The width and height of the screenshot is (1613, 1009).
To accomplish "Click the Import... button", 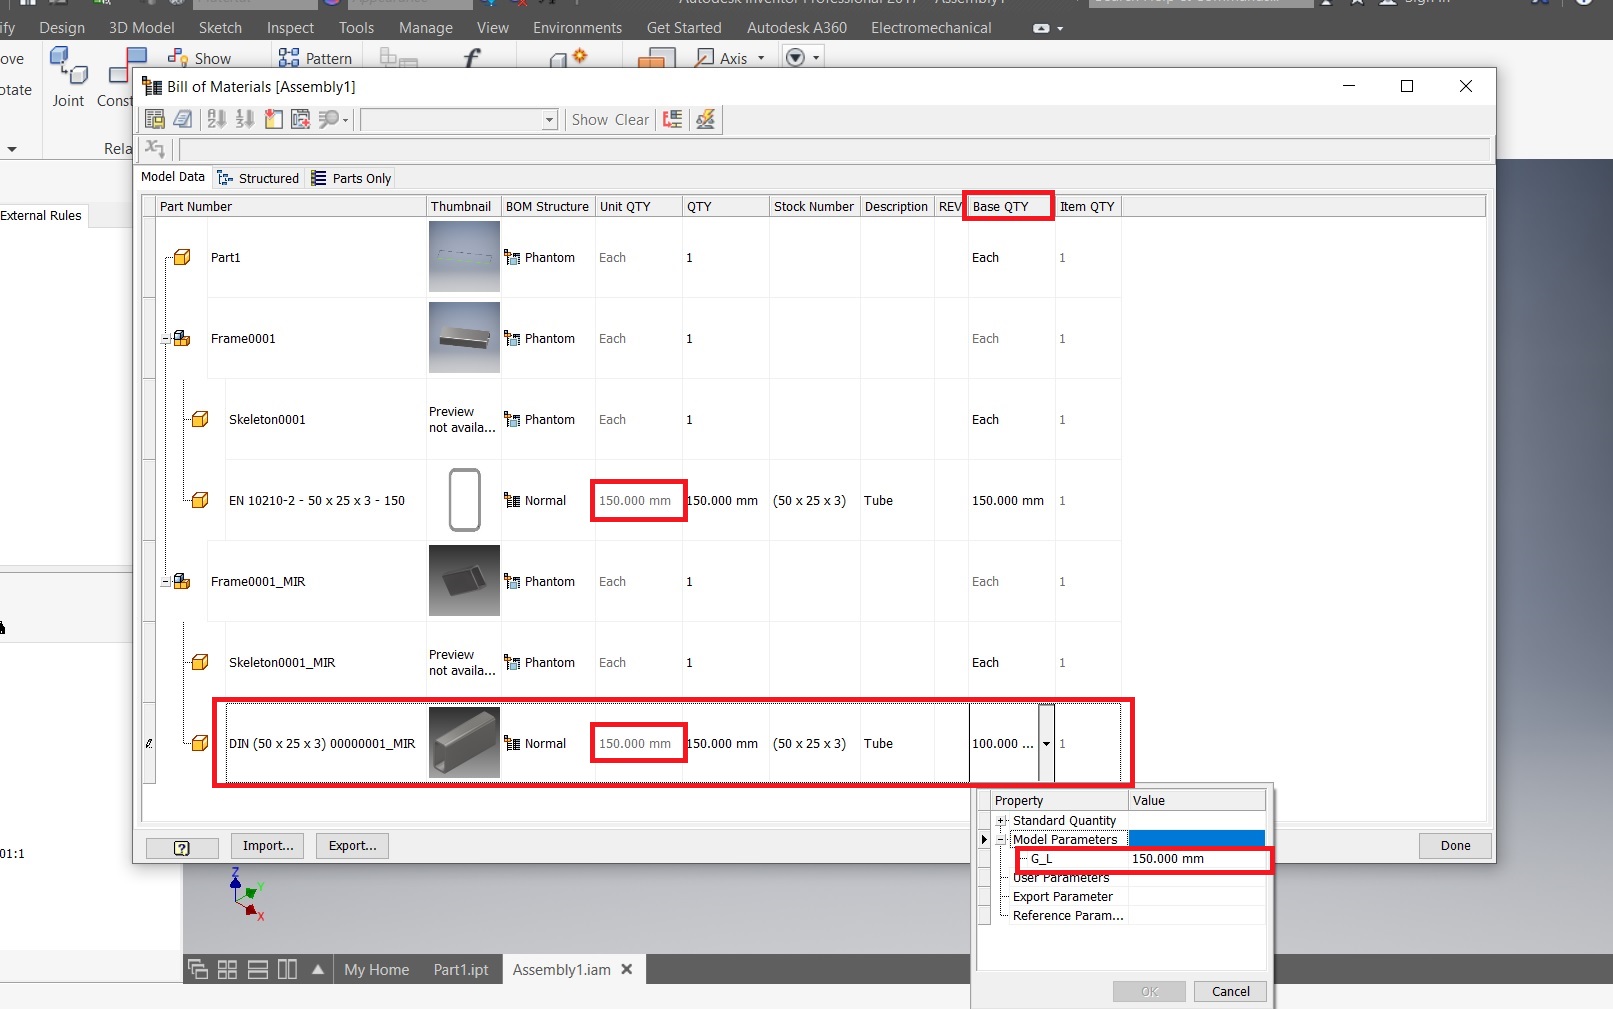I will pyautogui.click(x=268, y=846).
